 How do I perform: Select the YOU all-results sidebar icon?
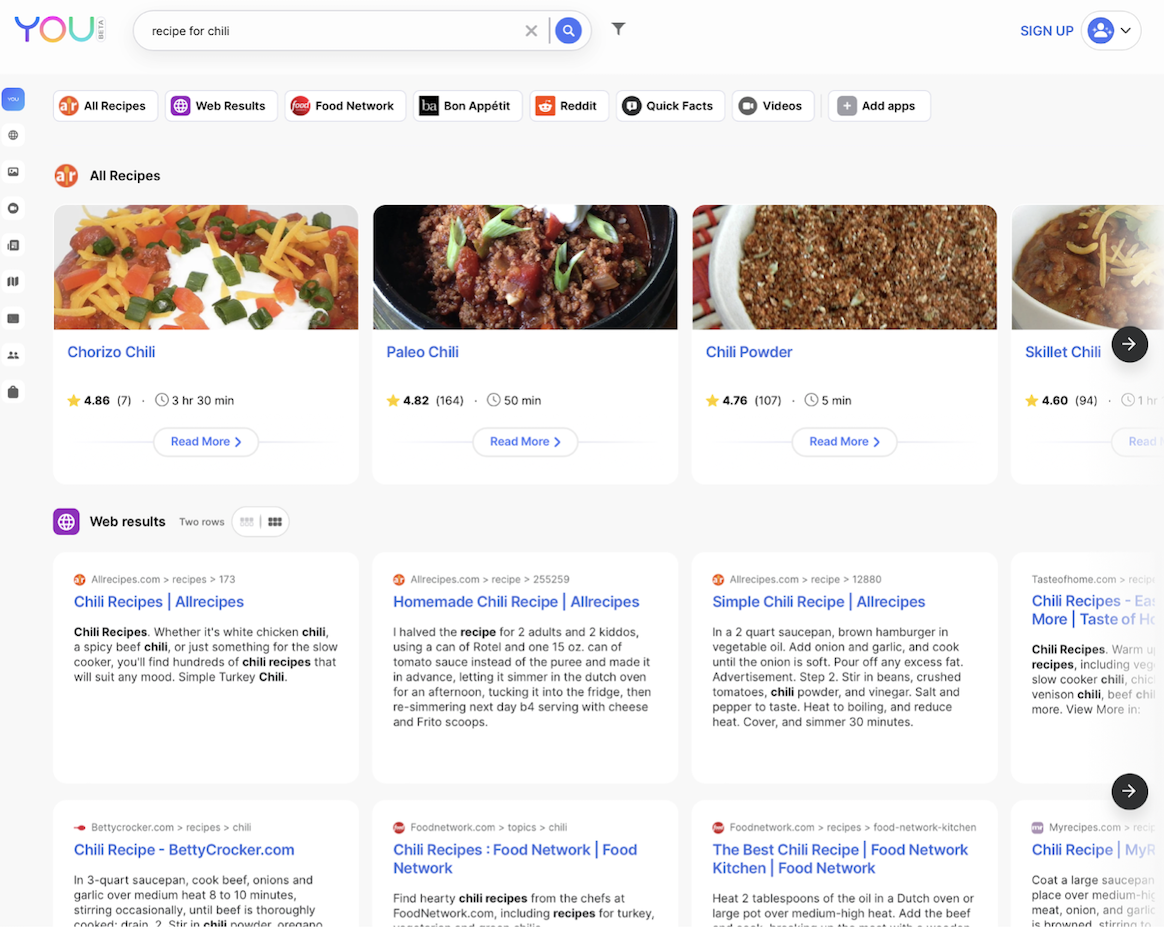(13, 99)
